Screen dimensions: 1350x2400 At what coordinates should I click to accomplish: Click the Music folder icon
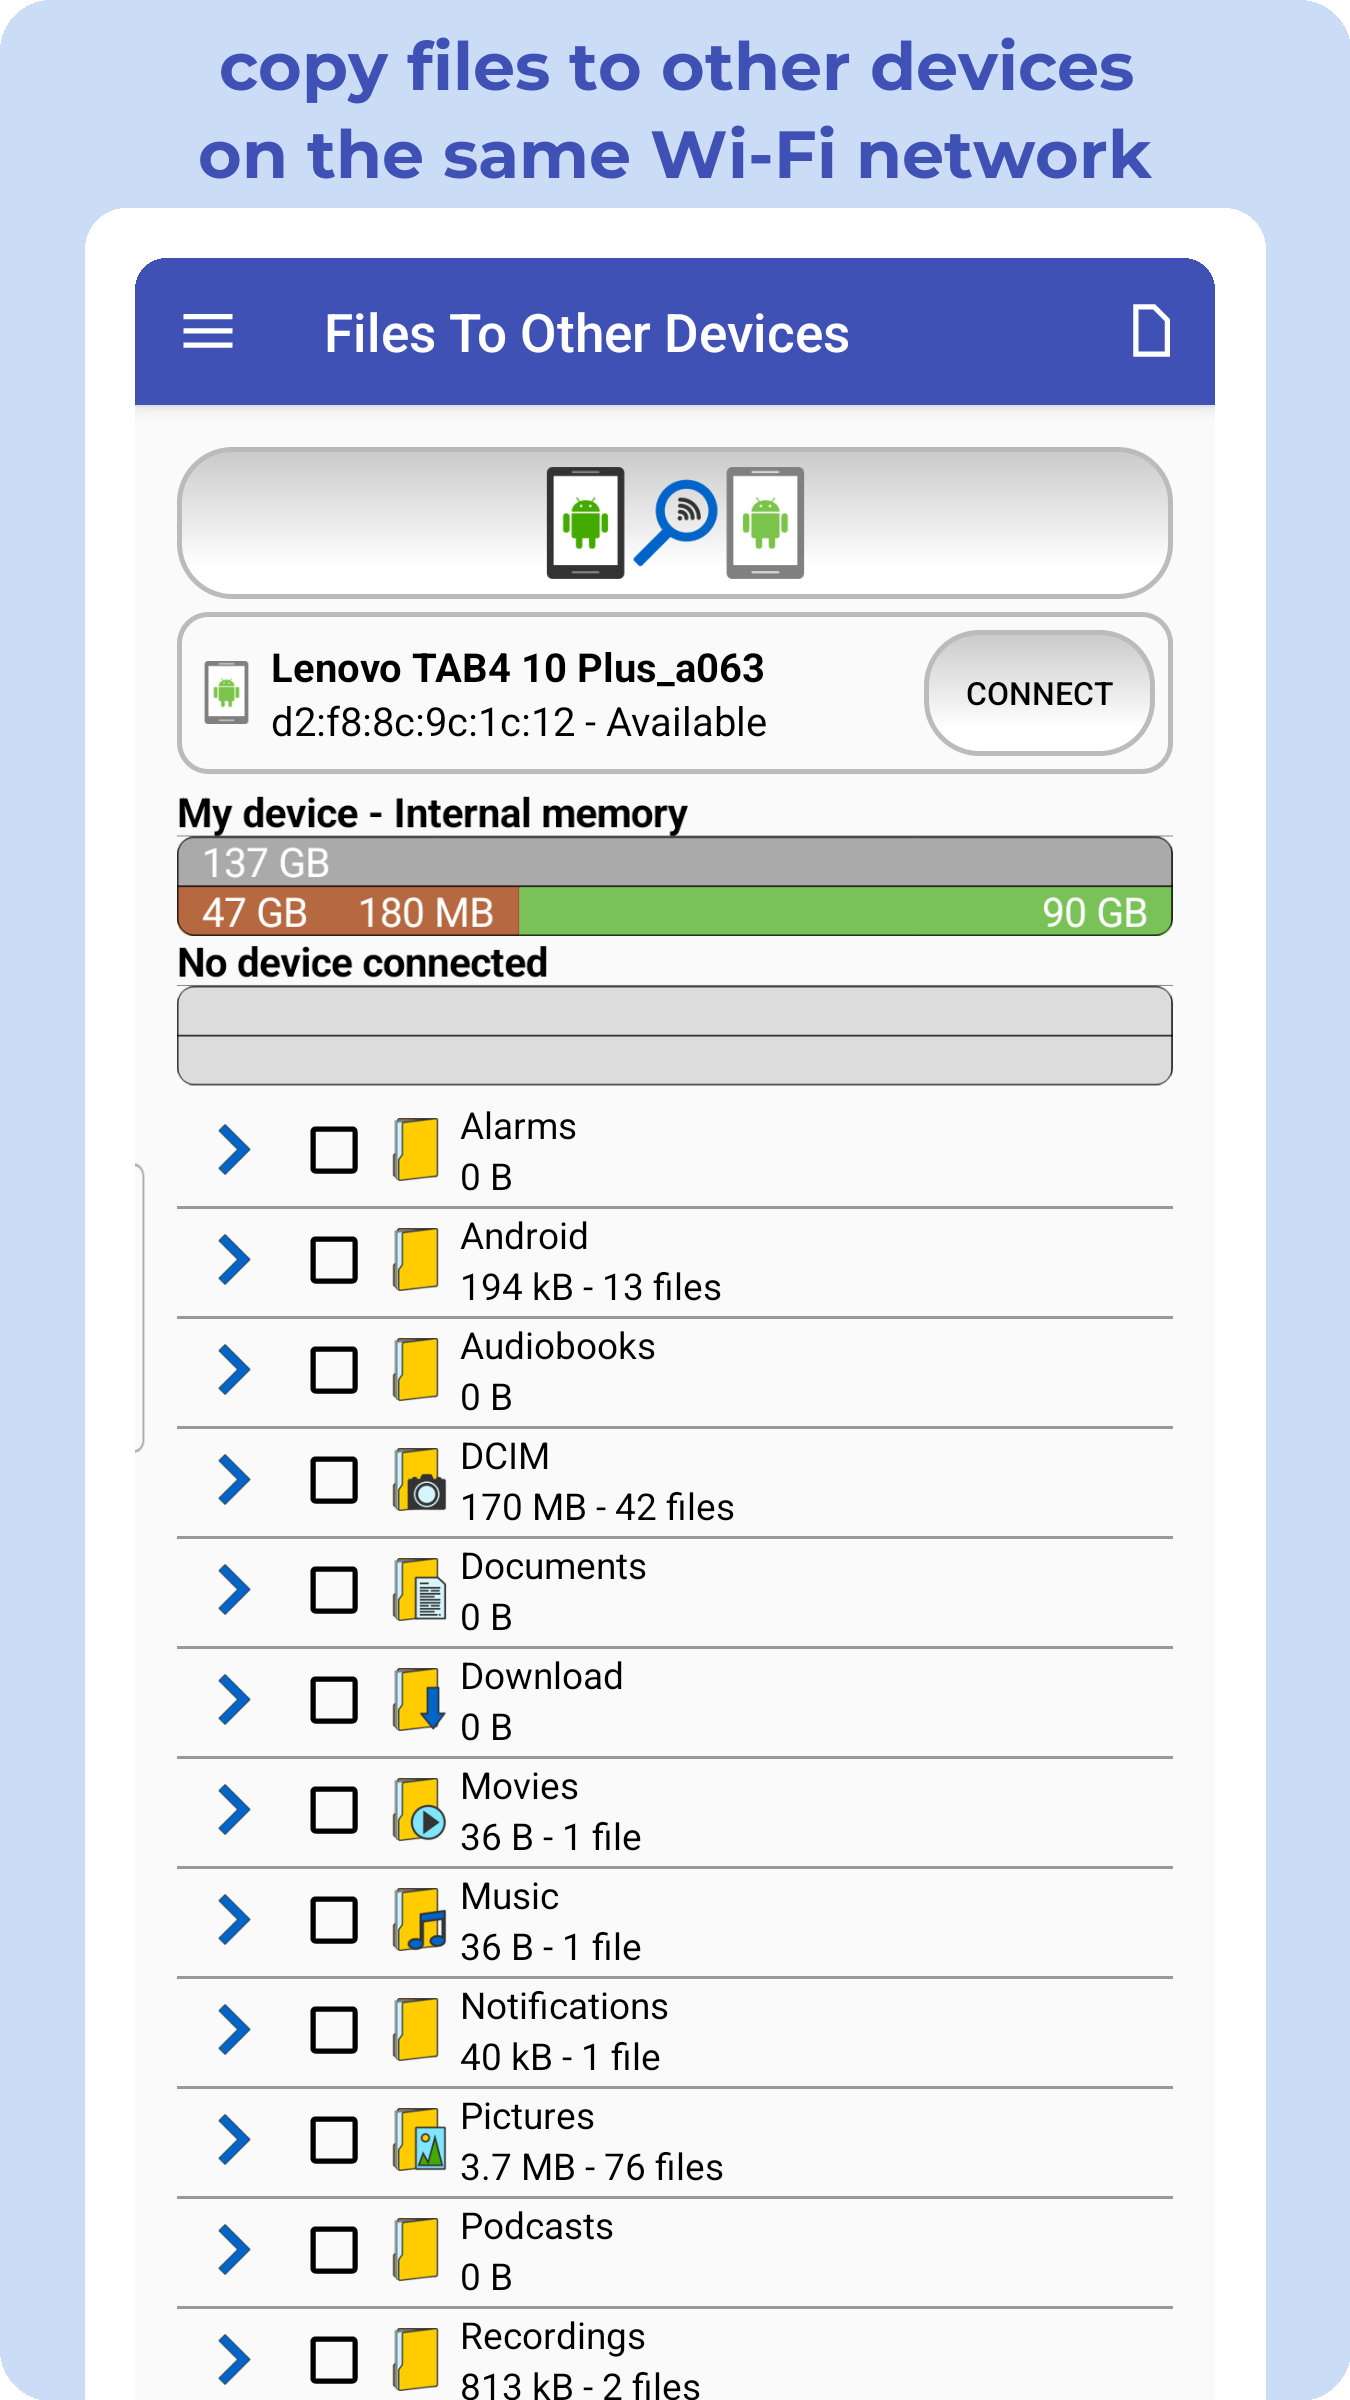(418, 1919)
